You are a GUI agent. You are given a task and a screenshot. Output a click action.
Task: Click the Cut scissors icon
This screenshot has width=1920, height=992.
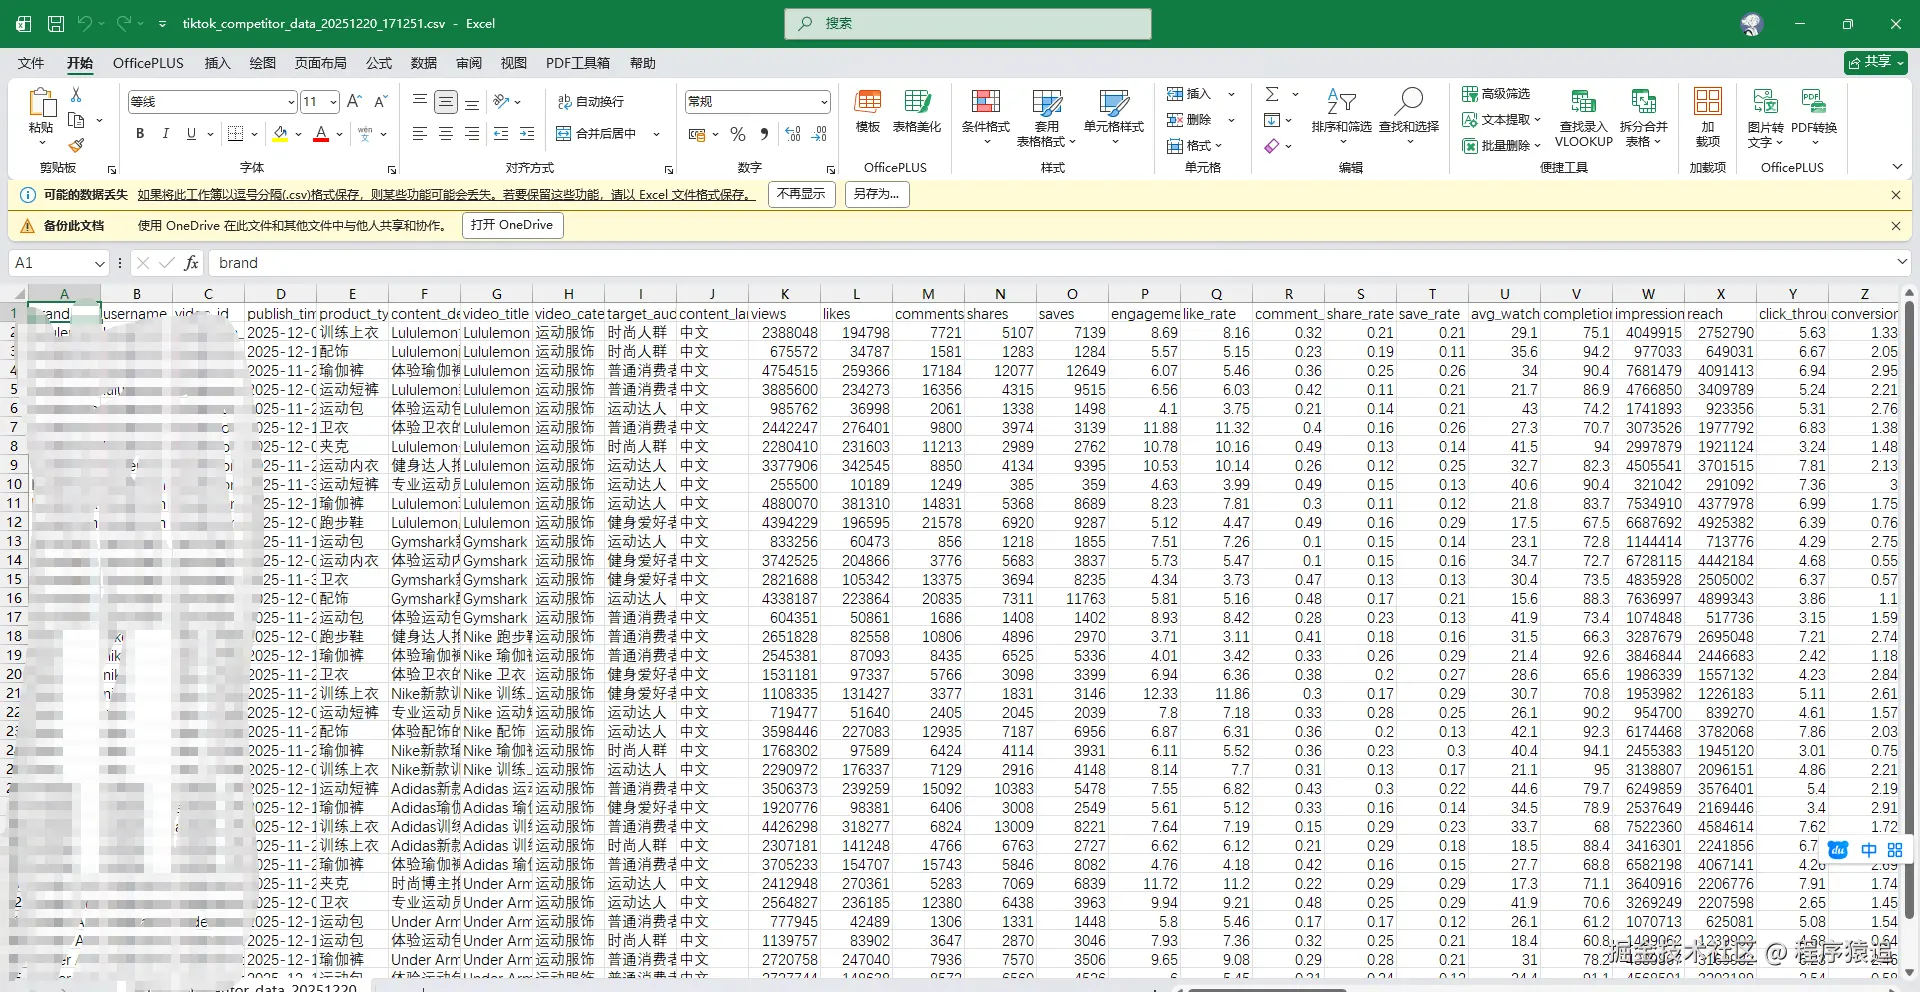coord(76,94)
